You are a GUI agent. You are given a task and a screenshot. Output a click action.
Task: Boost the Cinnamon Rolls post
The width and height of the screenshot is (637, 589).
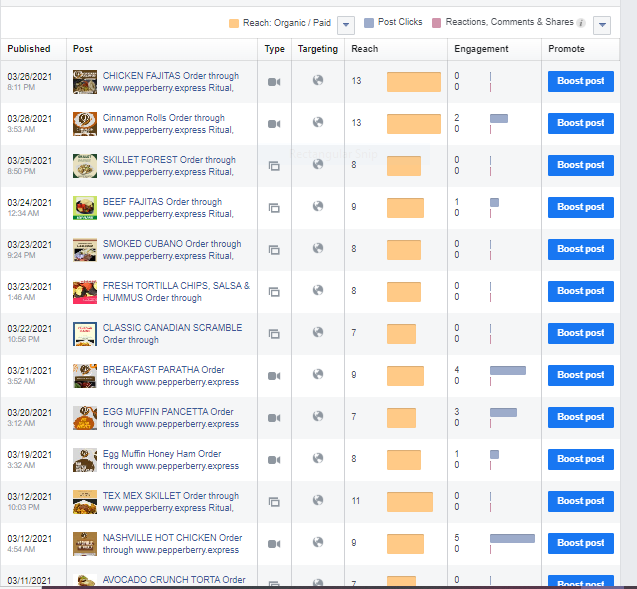pos(581,123)
